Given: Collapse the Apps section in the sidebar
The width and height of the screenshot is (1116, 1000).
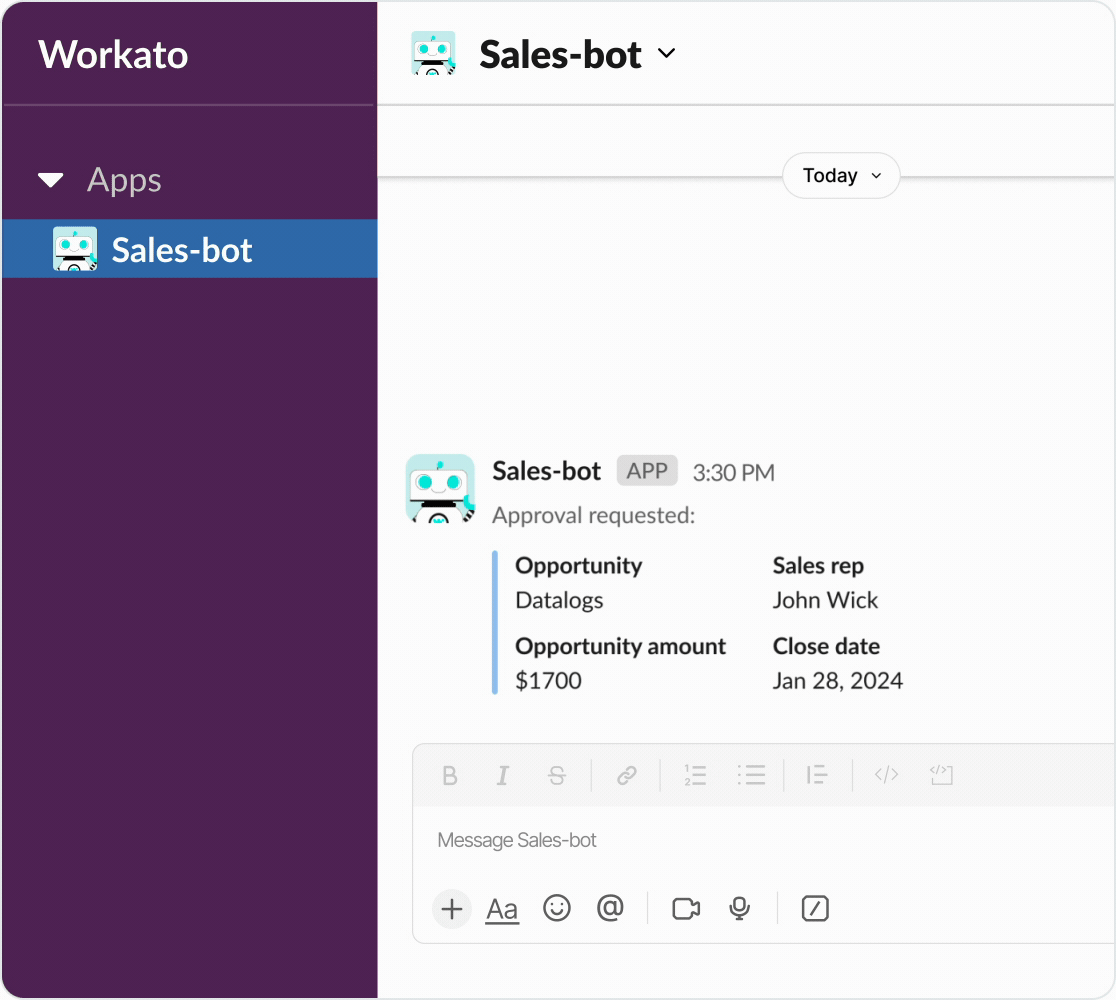Looking at the screenshot, I should [49, 180].
